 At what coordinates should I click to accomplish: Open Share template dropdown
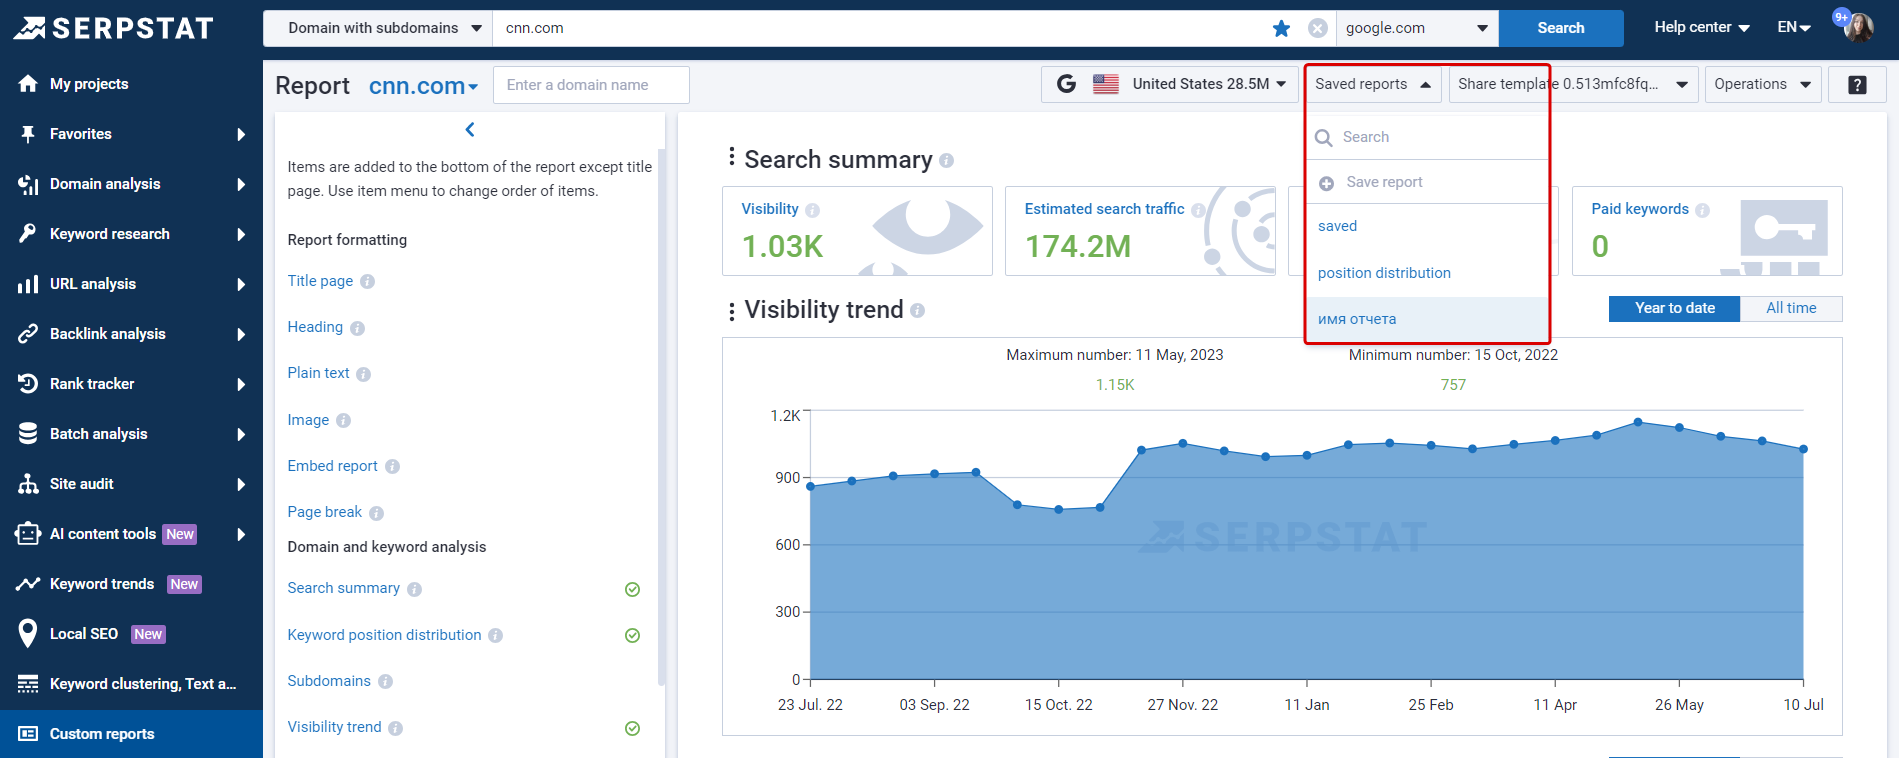pos(1573,84)
